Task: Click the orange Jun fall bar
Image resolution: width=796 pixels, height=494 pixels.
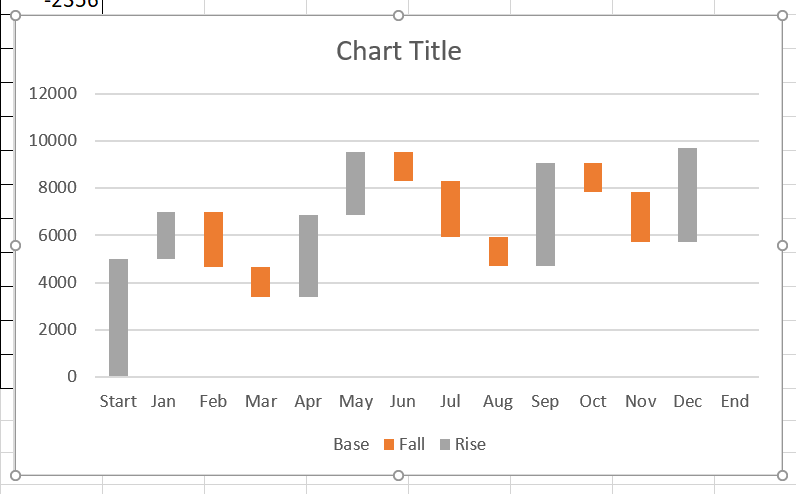Action: click(x=403, y=166)
